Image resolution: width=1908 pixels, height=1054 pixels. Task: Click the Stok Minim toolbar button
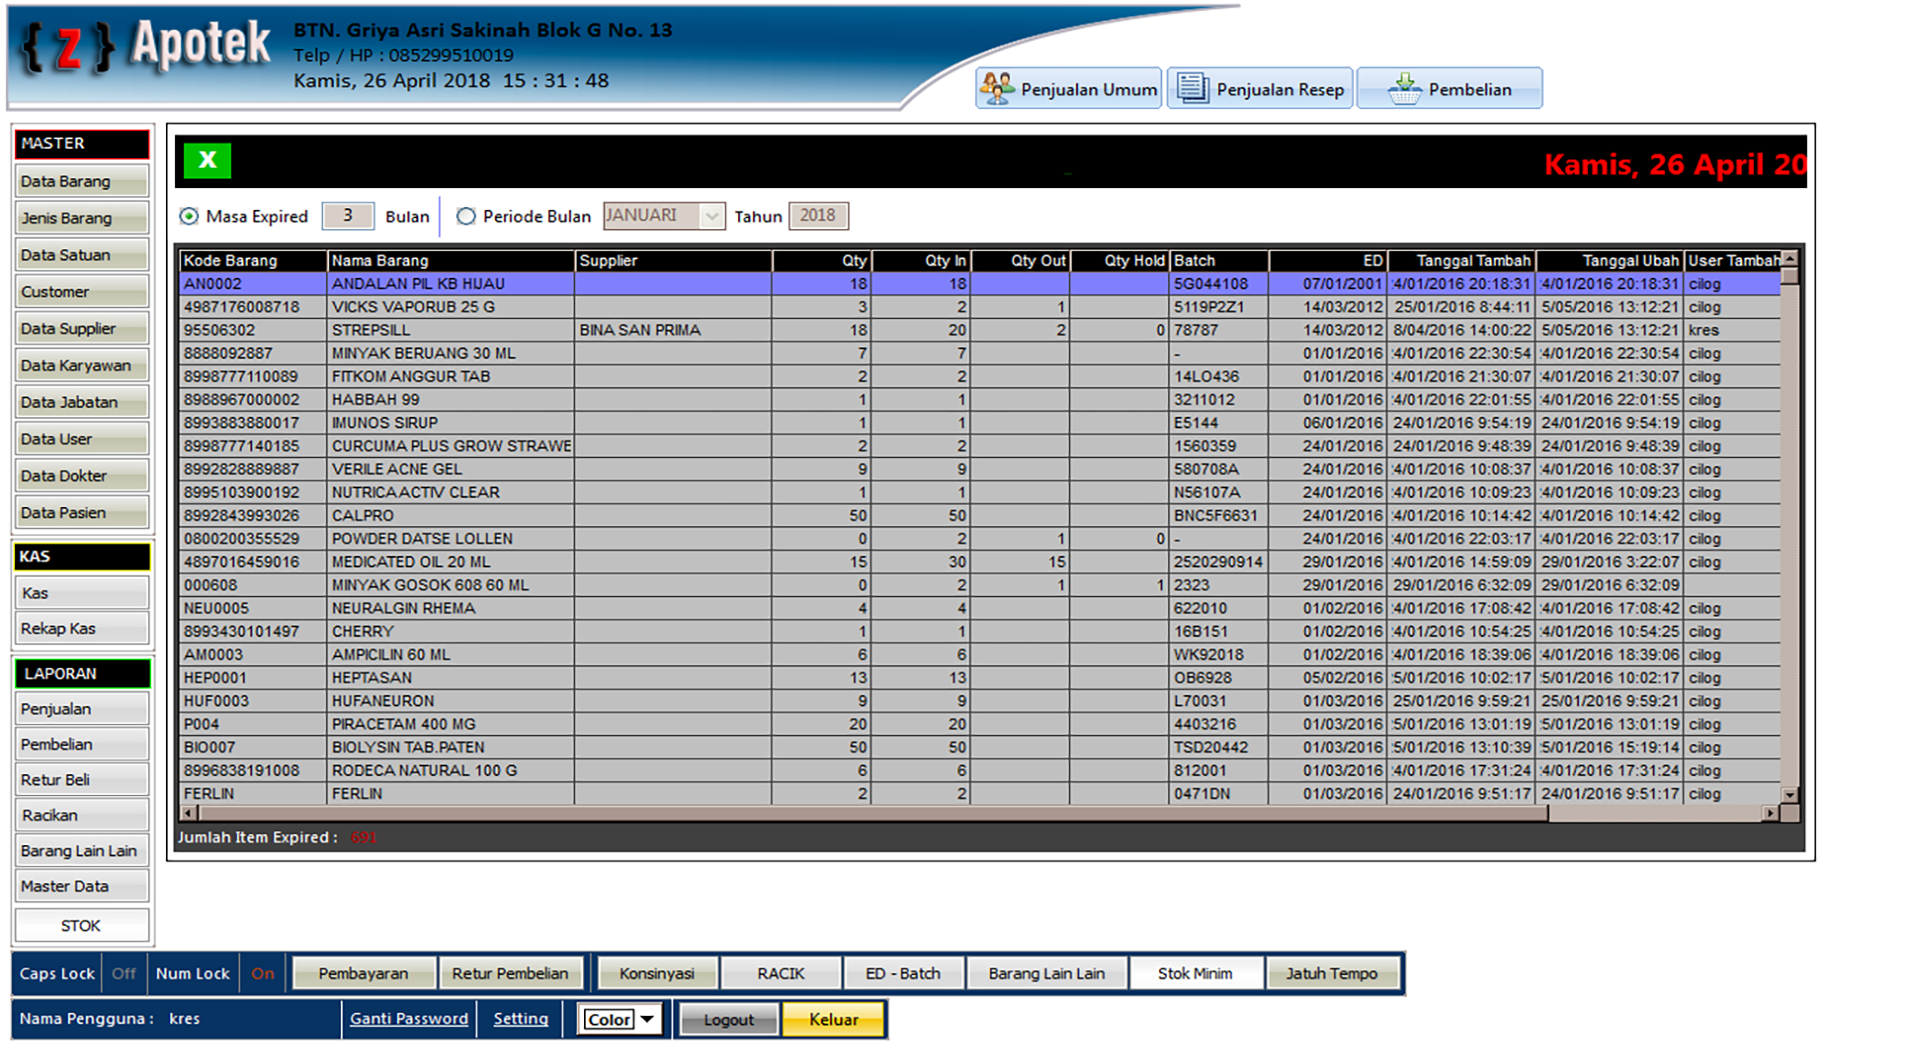pos(1194,973)
